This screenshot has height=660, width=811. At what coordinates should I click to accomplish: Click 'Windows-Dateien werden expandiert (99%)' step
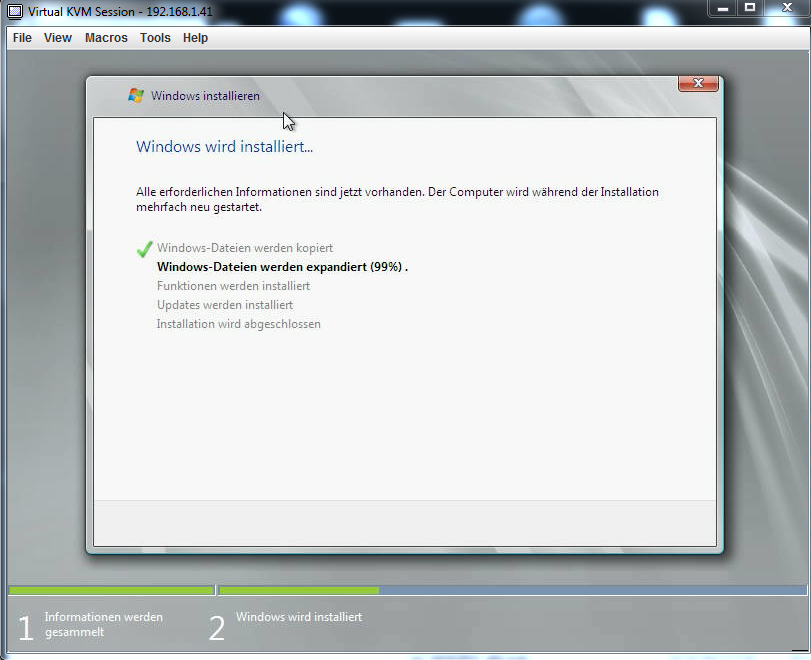tap(282, 267)
